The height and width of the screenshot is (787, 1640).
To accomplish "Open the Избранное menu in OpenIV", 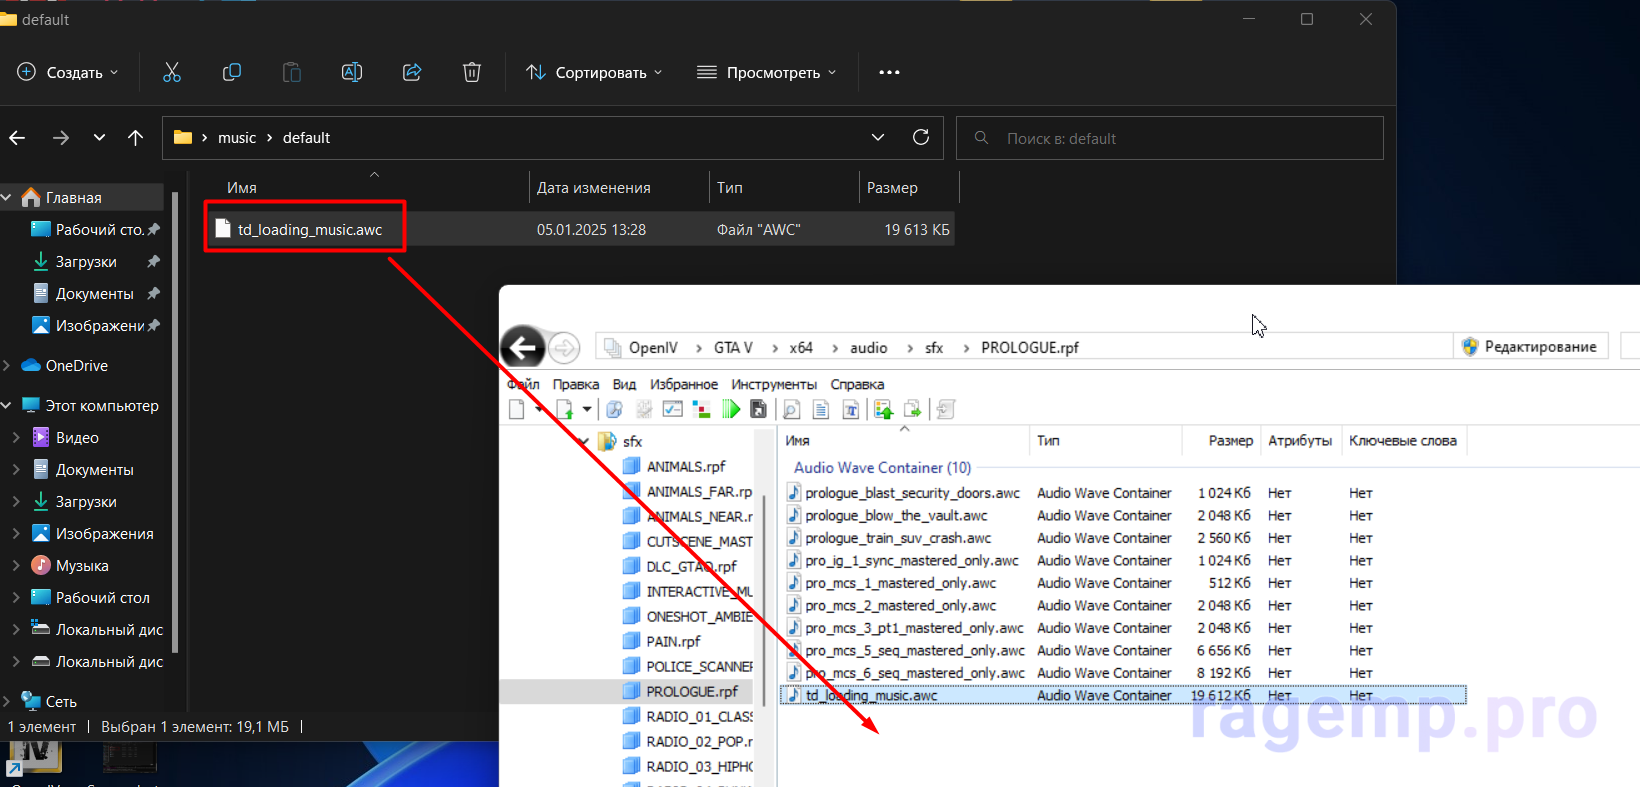I will tap(683, 384).
